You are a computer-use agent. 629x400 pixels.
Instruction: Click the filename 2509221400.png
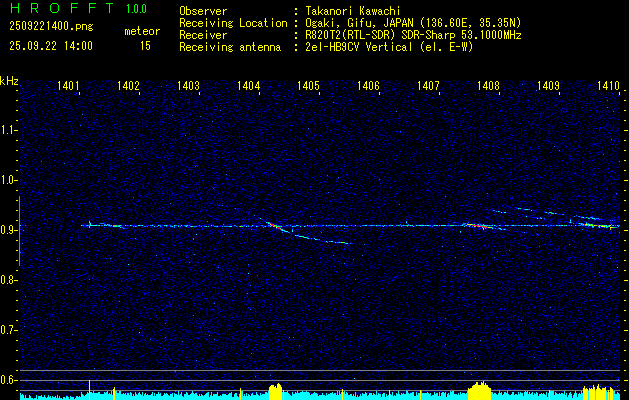pyautogui.click(x=51, y=27)
